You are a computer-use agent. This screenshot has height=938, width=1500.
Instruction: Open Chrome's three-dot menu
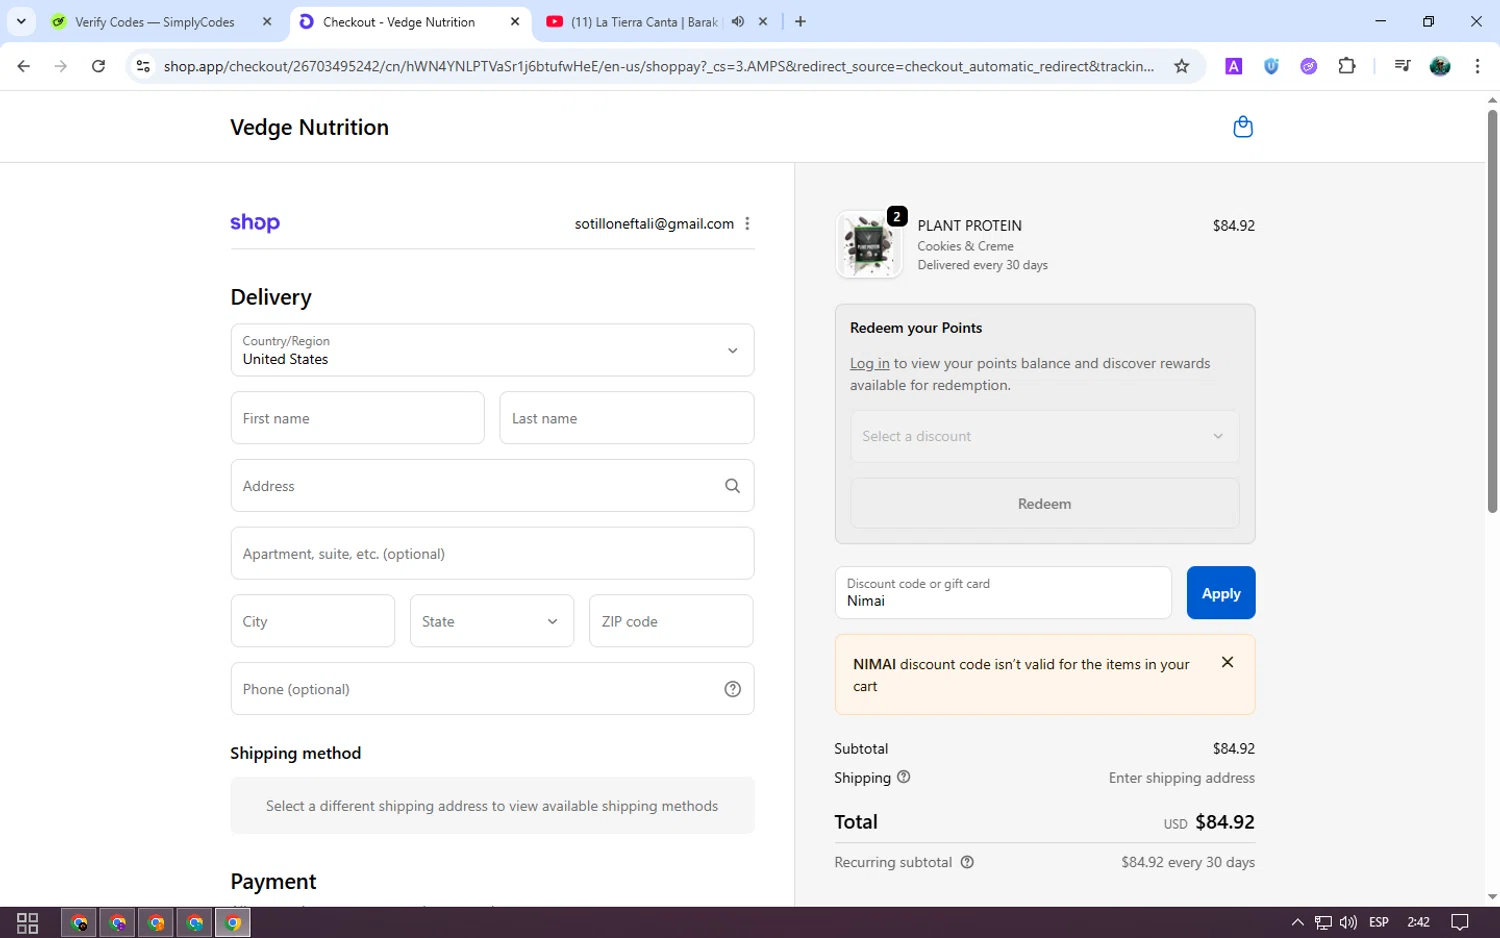tap(1477, 66)
